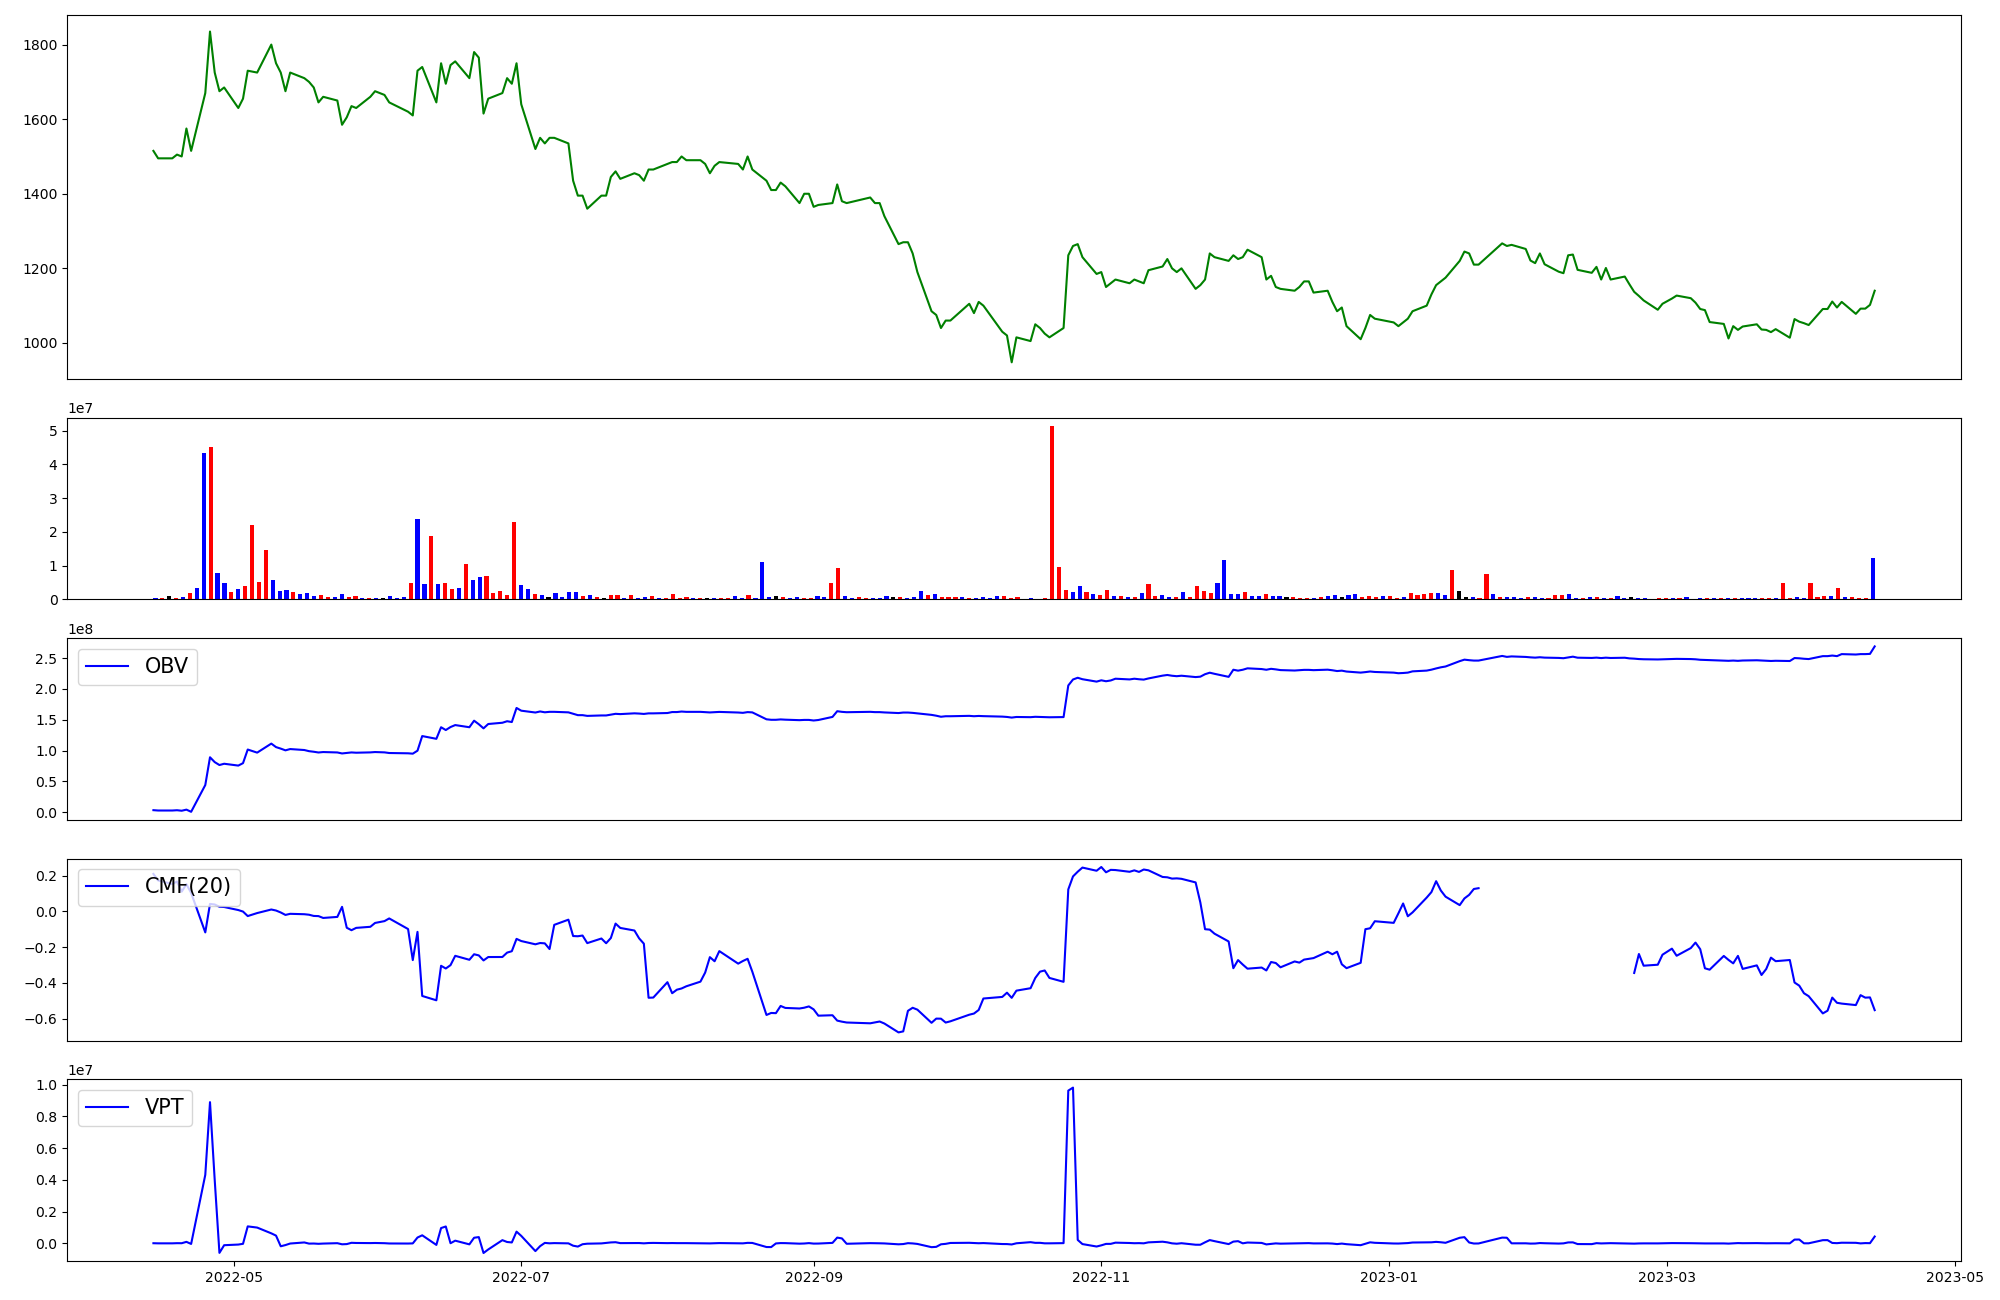The height and width of the screenshot is (1300, 2000).
Task: Click the tall blue volume bar in April 2022
Action: click(204, 526)
